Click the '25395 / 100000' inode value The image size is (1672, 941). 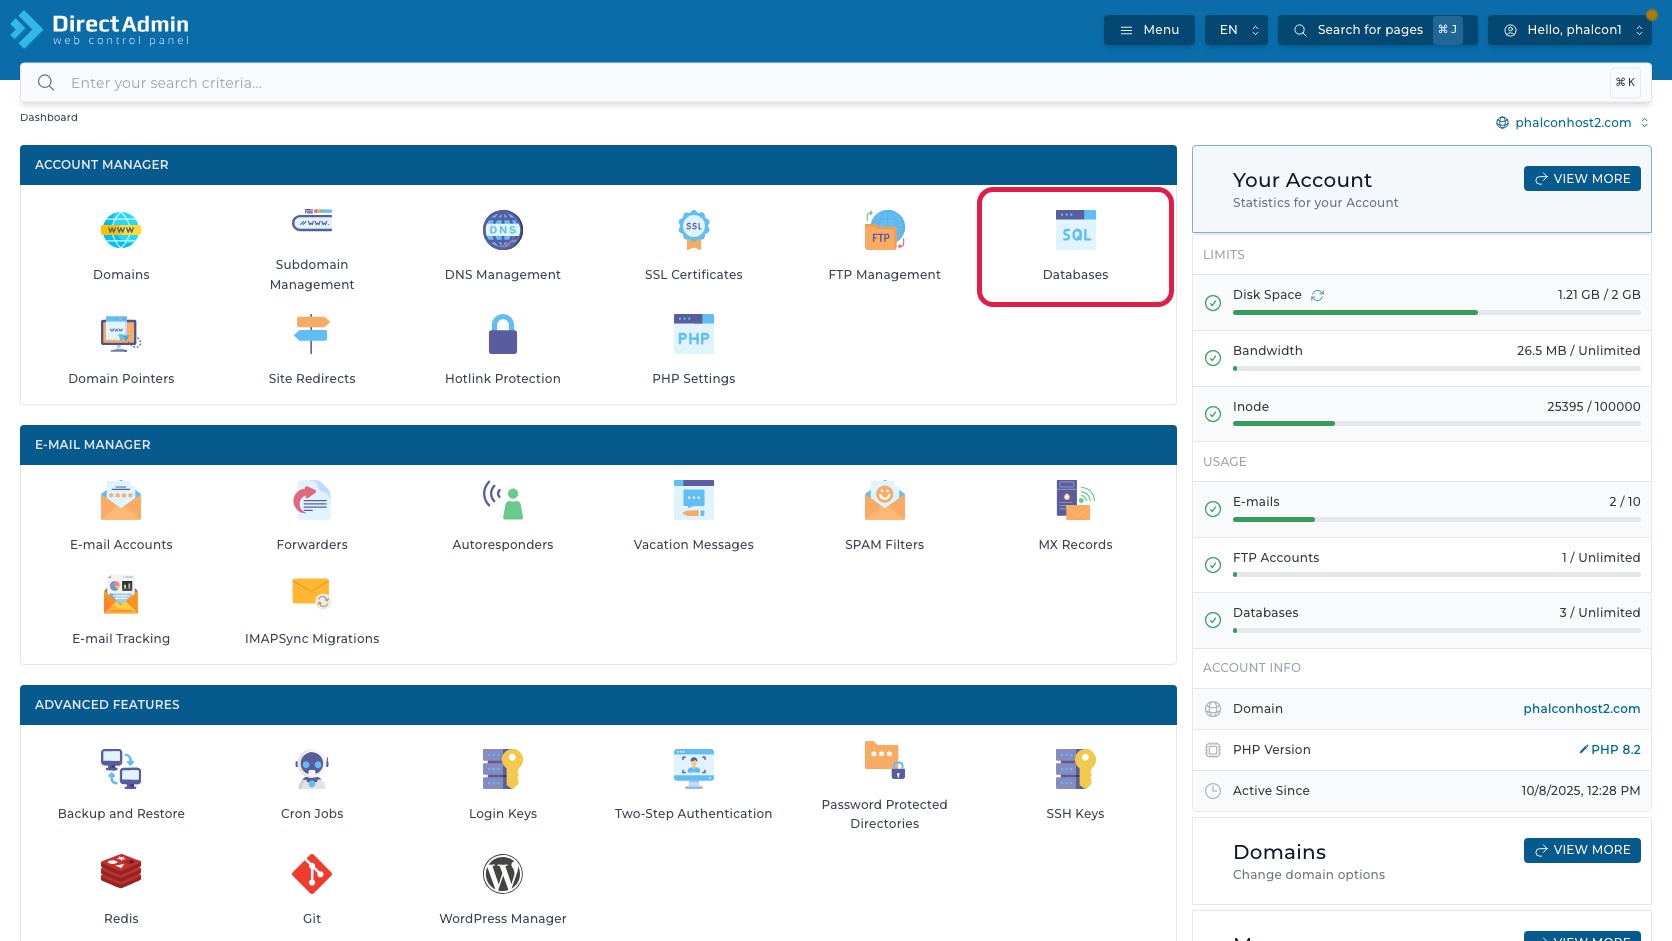[x=1593, y=407]
